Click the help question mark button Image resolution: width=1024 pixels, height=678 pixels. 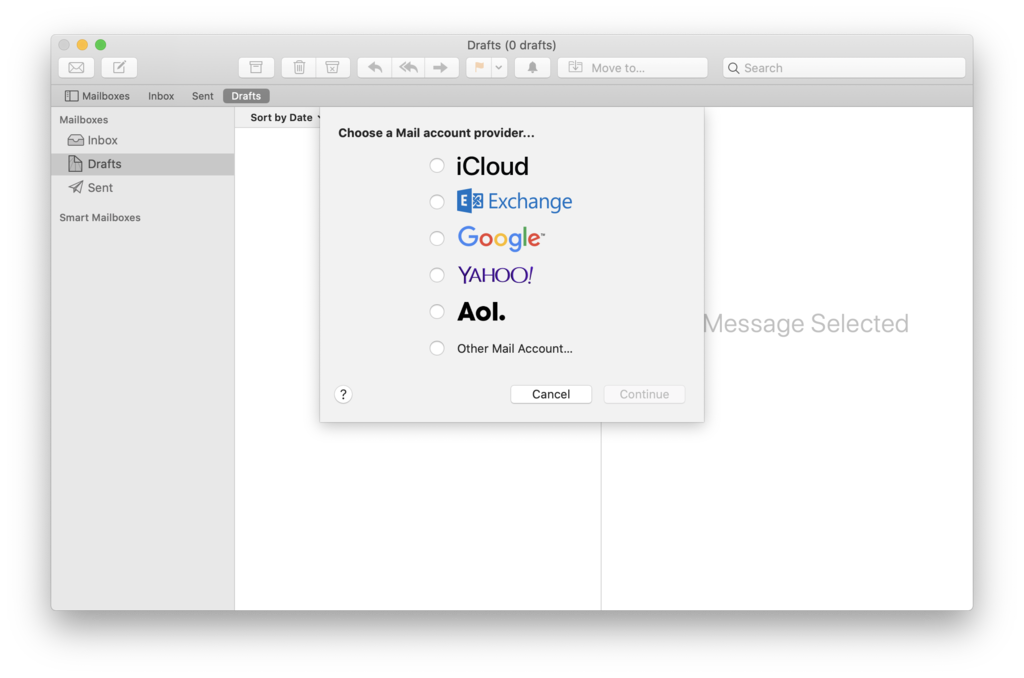tap(344, 395)
